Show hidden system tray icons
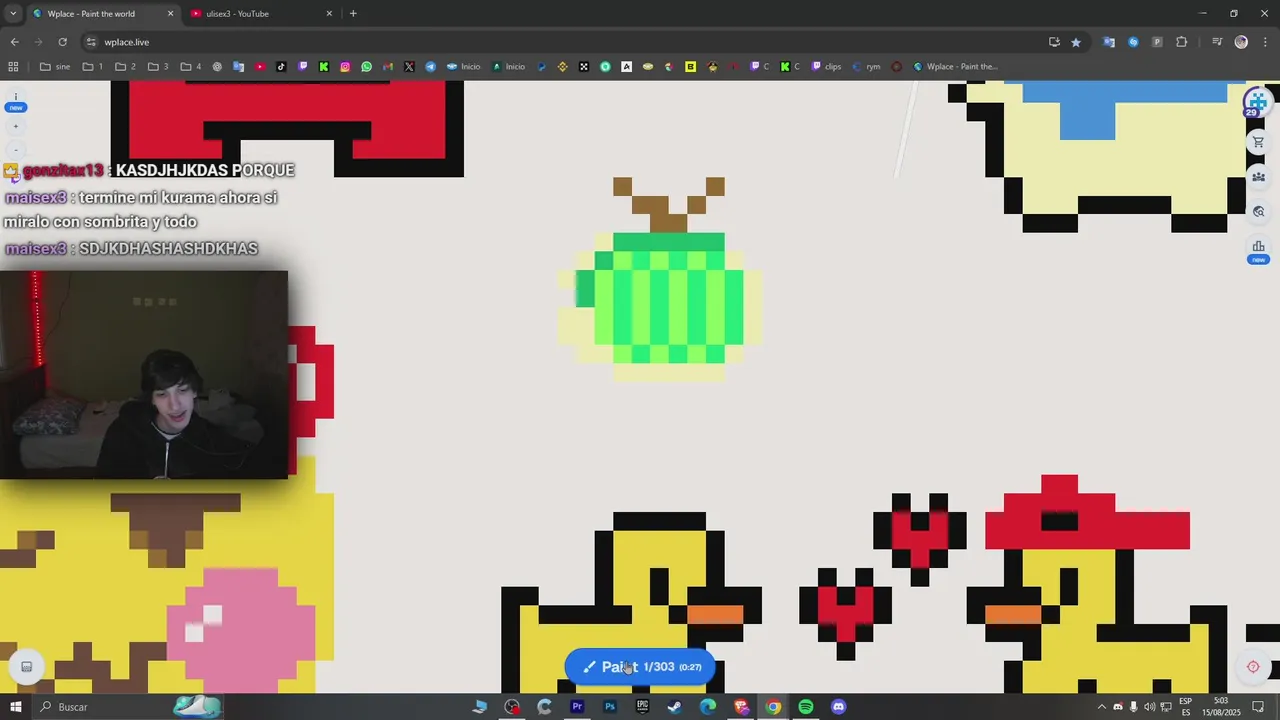This screenshot has width=1280, height=720. (x=1102, y=707)
